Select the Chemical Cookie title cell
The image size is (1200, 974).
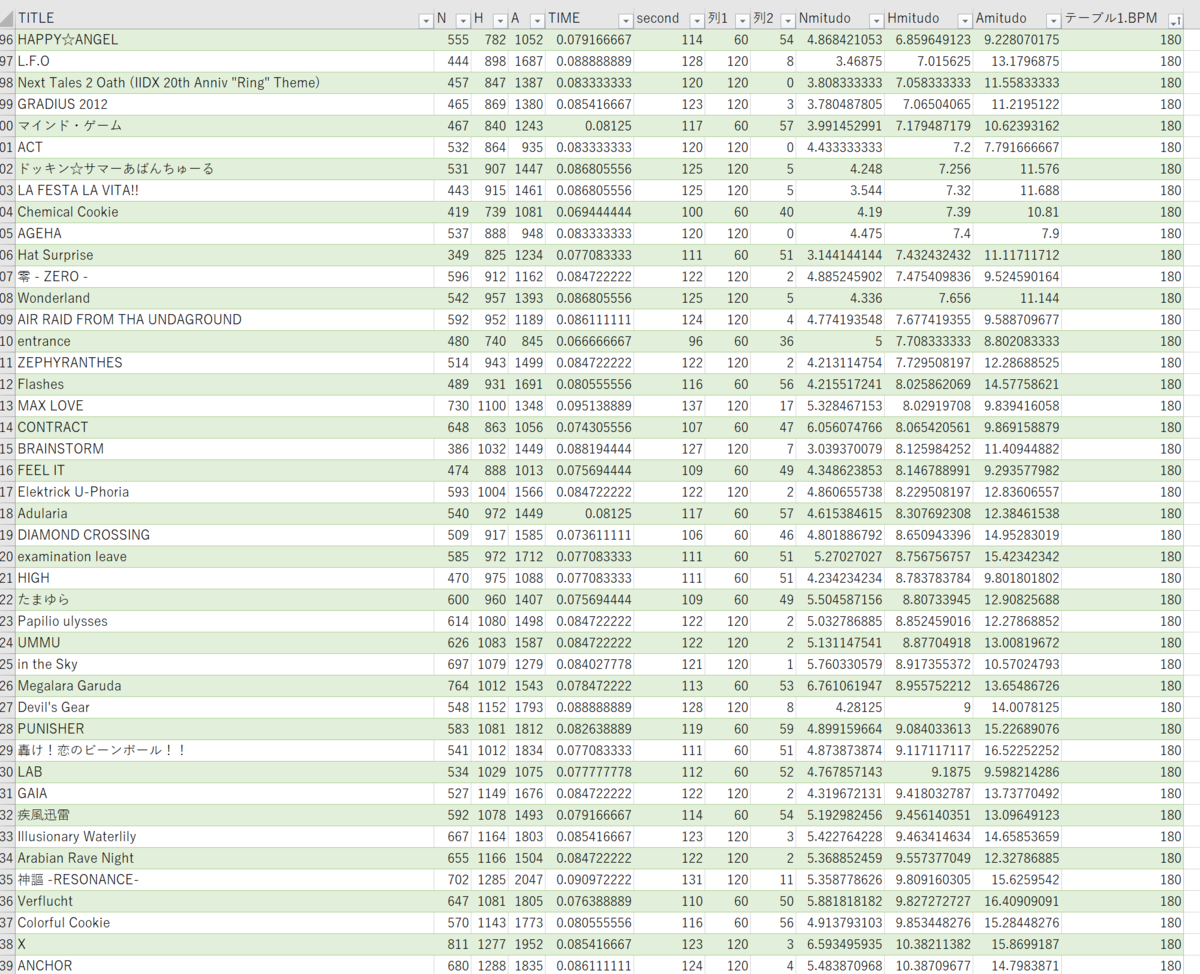(x=224, y=212)
